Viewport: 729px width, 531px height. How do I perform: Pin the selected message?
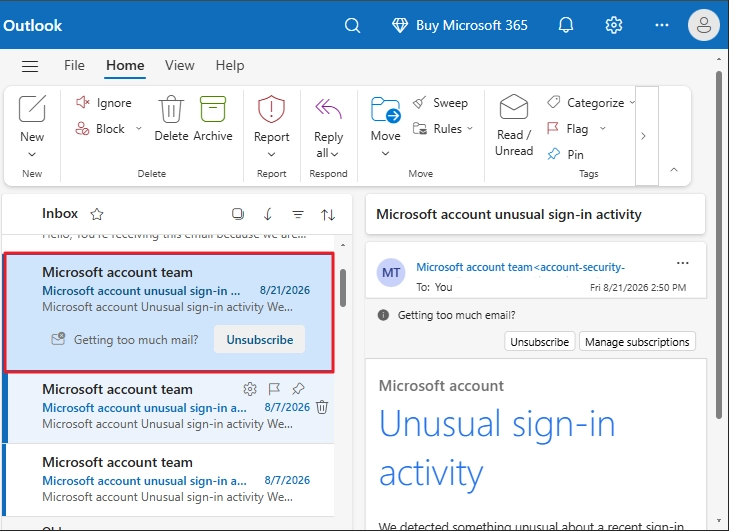coord(565,154)
